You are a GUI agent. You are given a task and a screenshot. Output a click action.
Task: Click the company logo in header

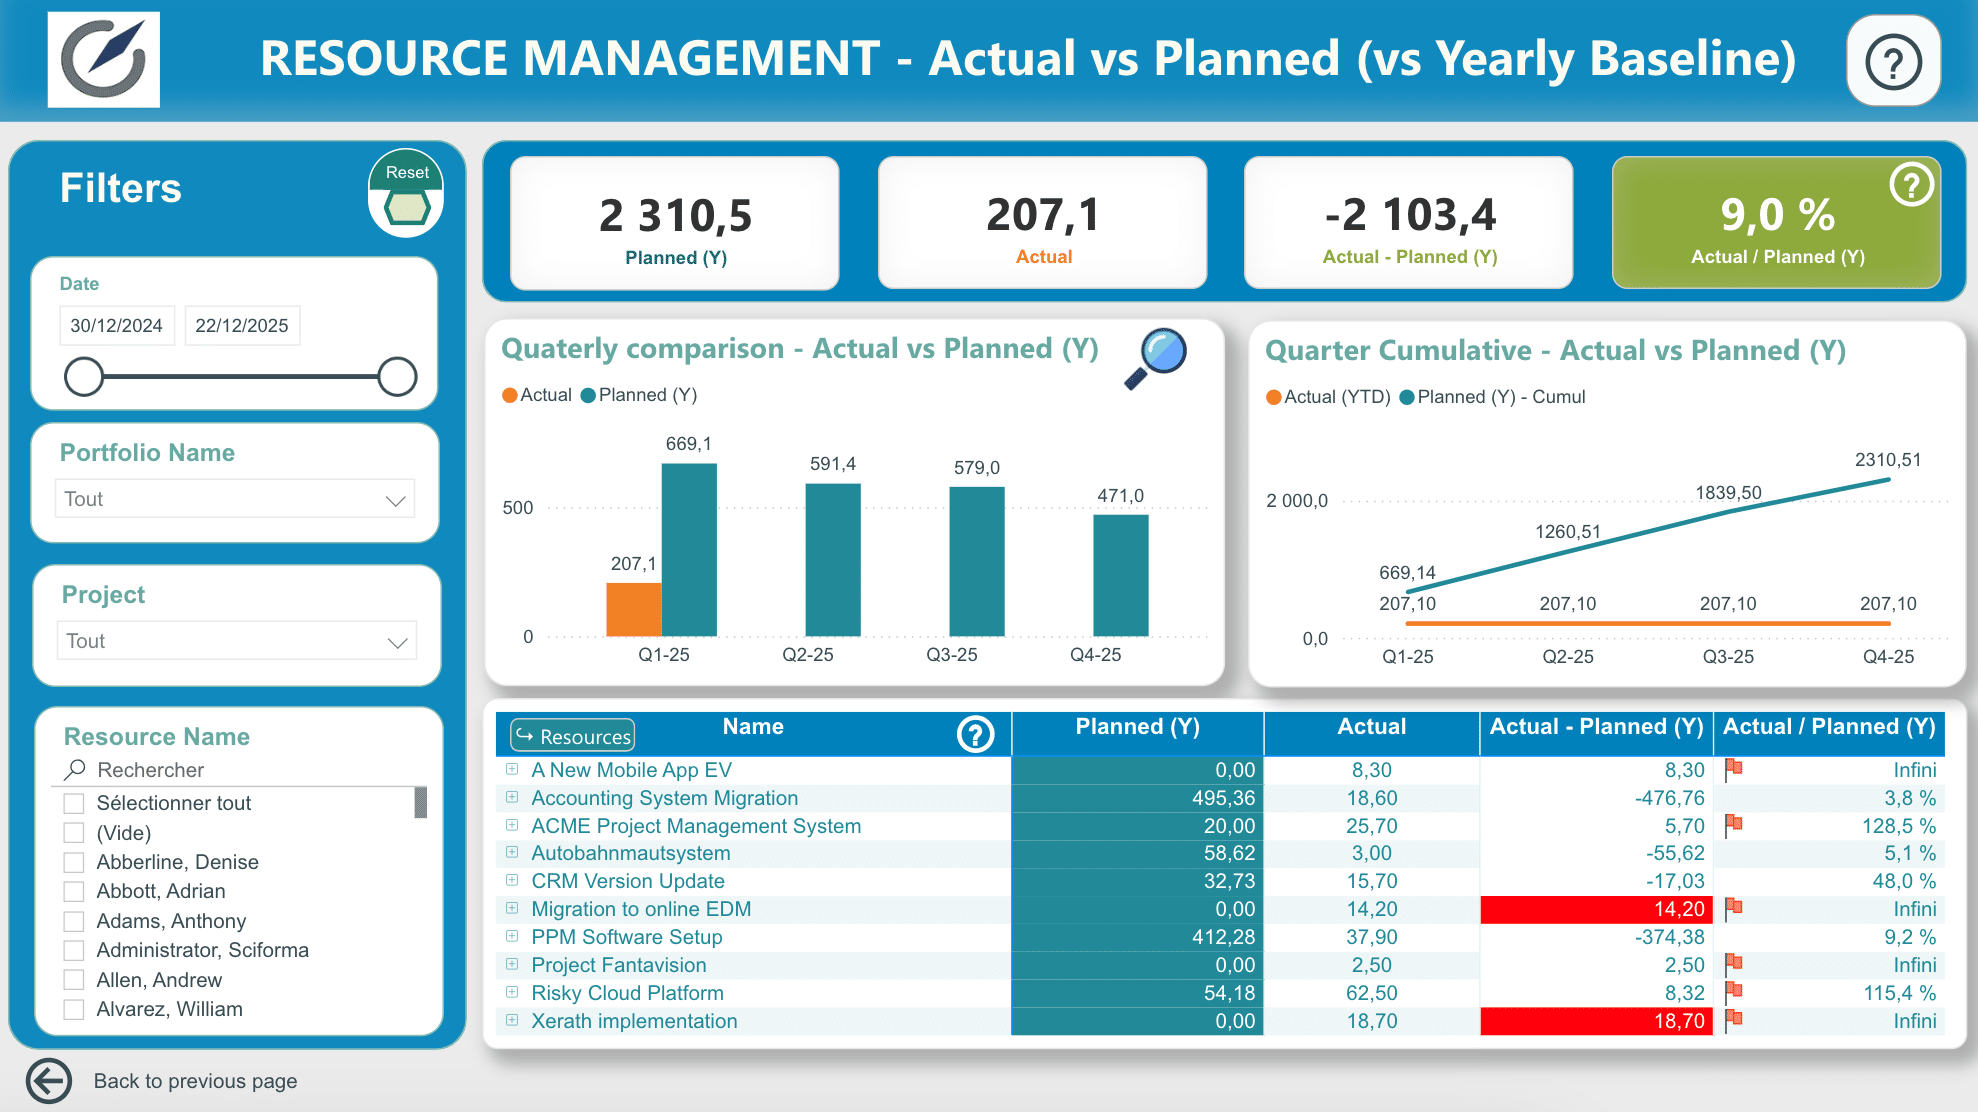[104, 60]
